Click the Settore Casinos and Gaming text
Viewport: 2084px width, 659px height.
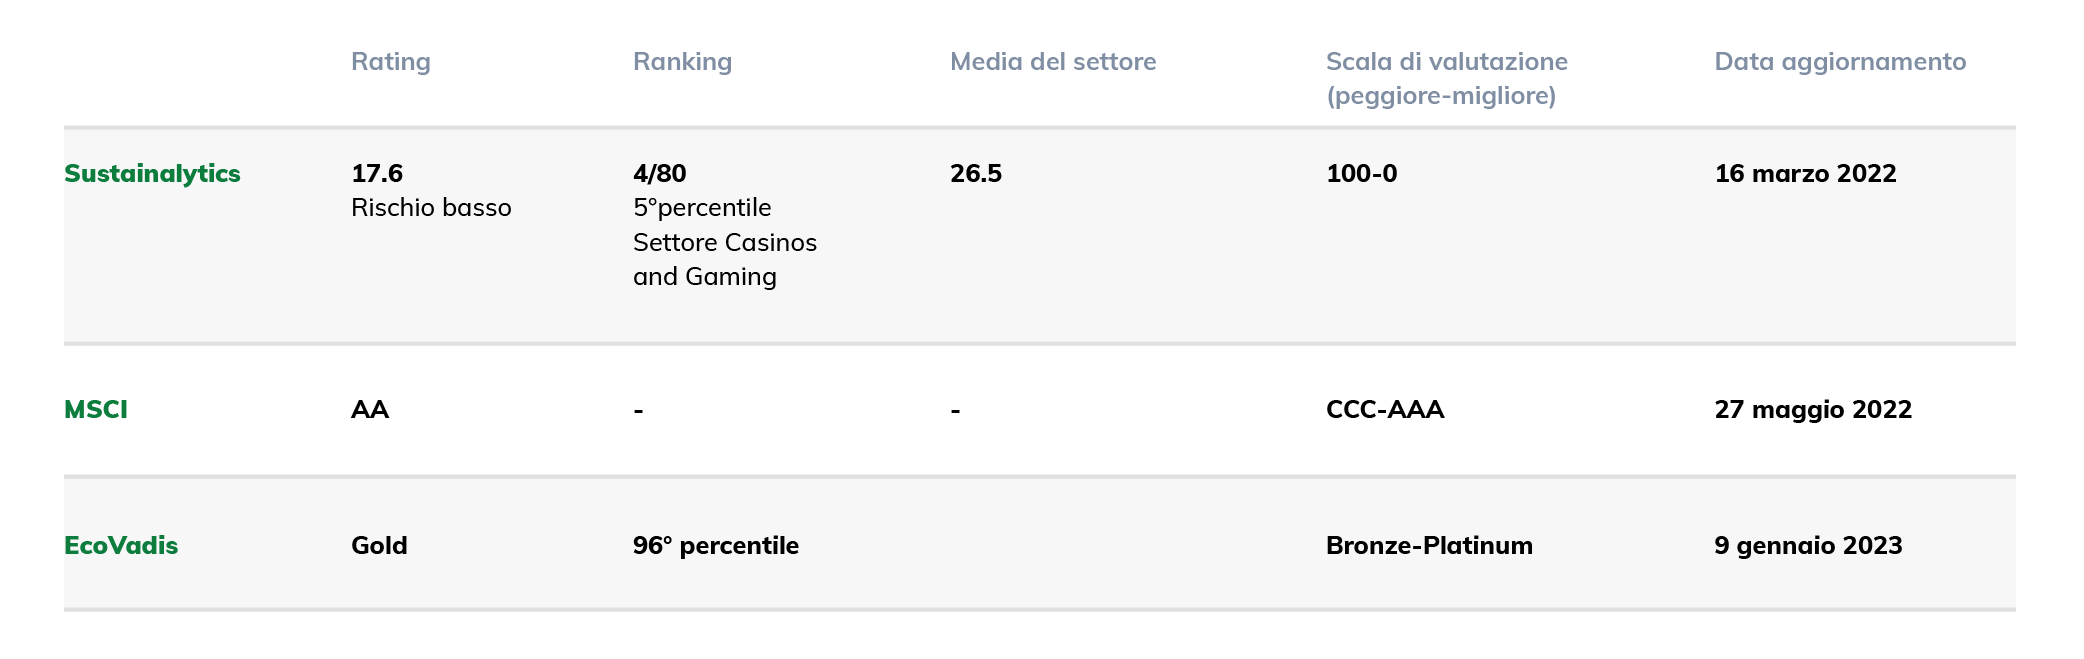(x=725, y=260)
